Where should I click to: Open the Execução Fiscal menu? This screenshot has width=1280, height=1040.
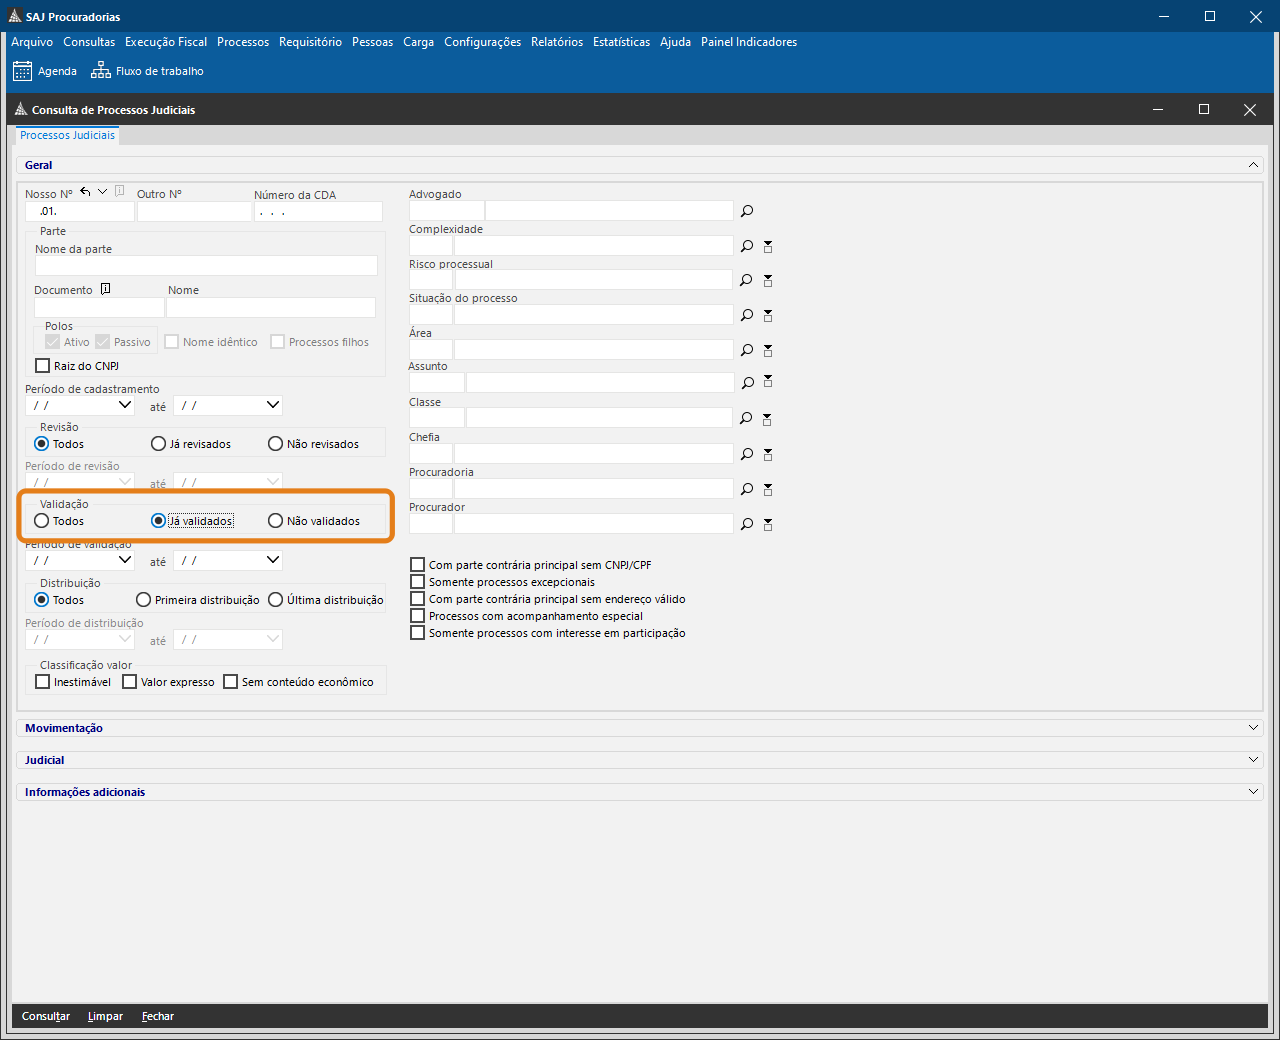(166, 42)
